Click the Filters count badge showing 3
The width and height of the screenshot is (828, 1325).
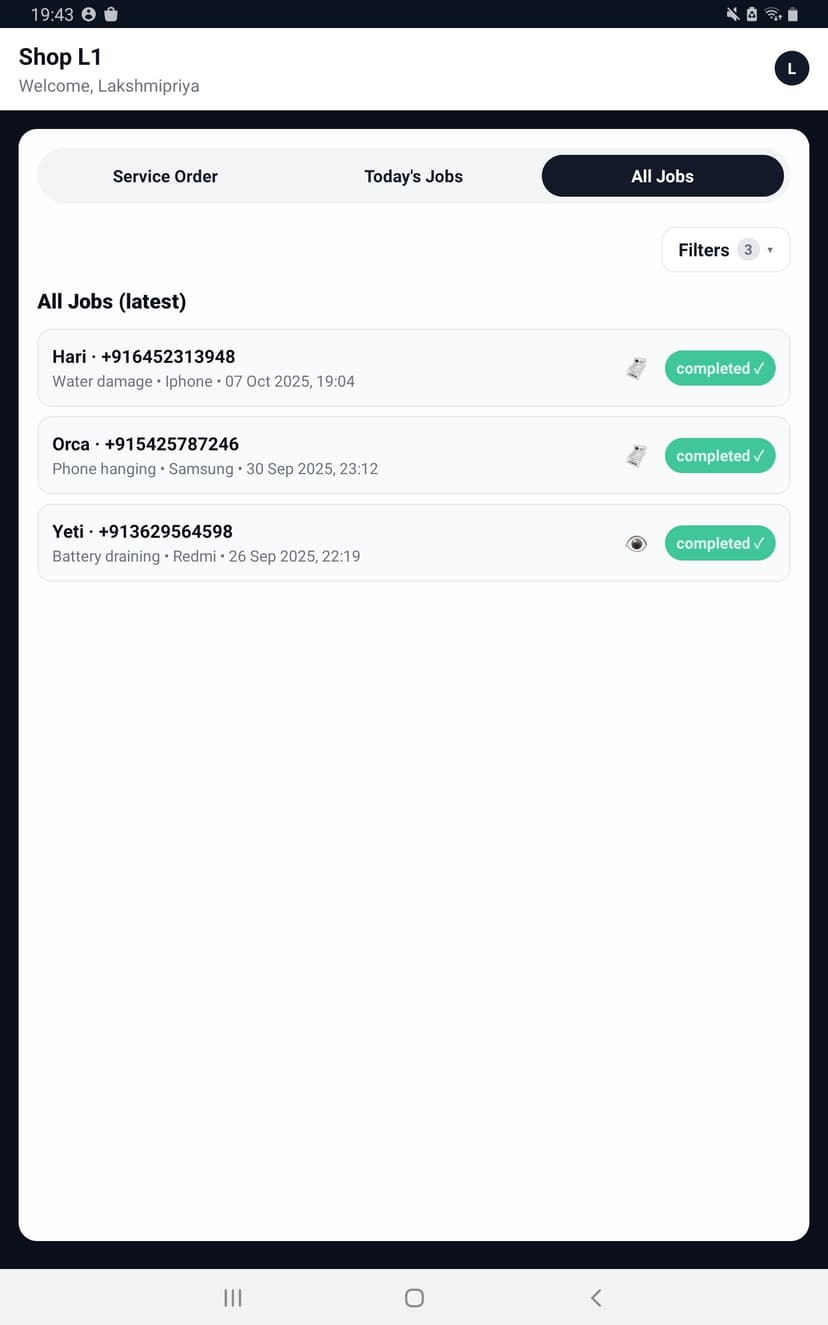[746, 249]
